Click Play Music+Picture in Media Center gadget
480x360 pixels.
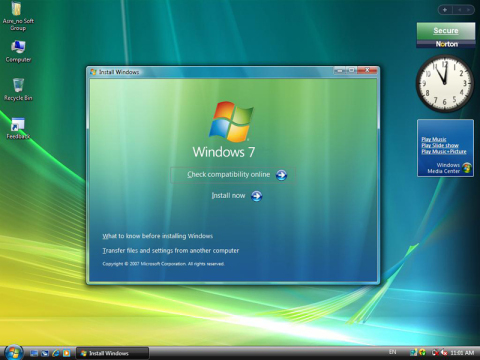(444, 152)
